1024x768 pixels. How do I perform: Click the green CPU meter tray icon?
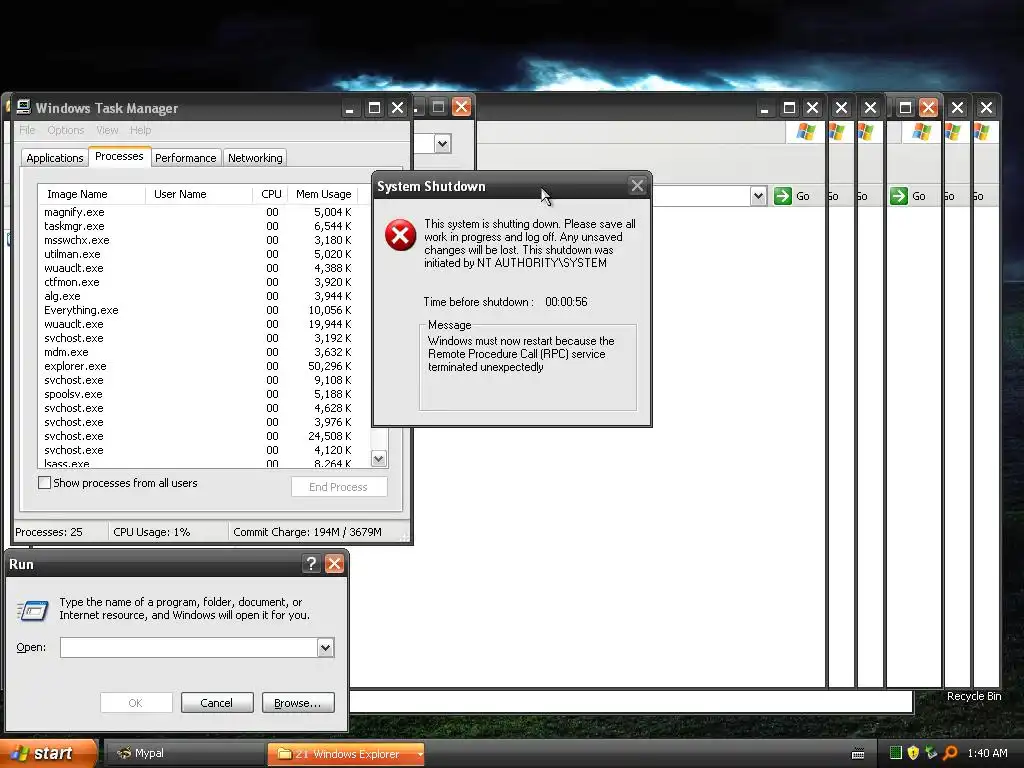click(896, 753)
